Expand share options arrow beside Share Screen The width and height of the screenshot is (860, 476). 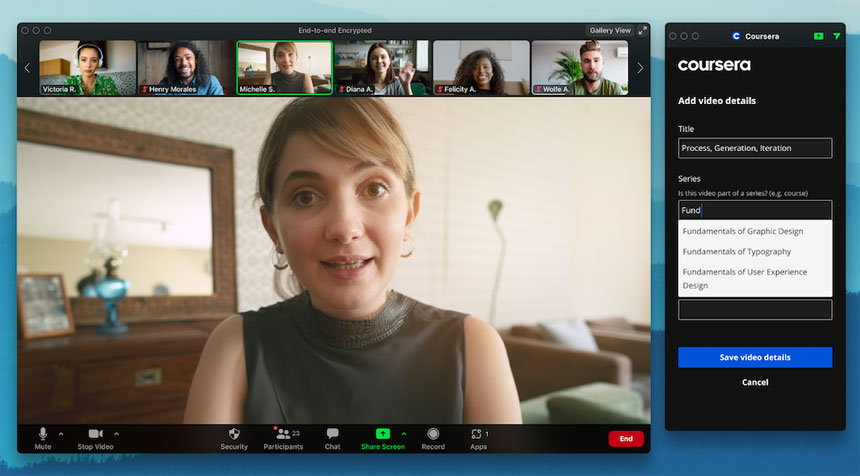(403, 434)
